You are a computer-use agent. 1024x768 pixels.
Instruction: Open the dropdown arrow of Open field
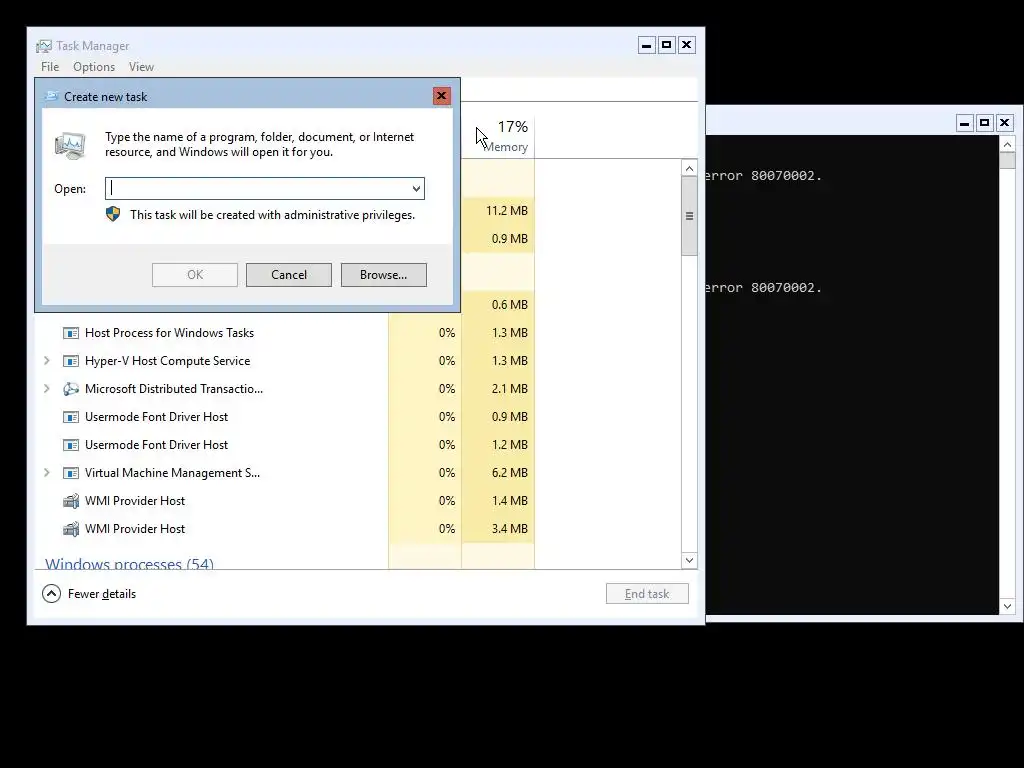coord(416,189)
